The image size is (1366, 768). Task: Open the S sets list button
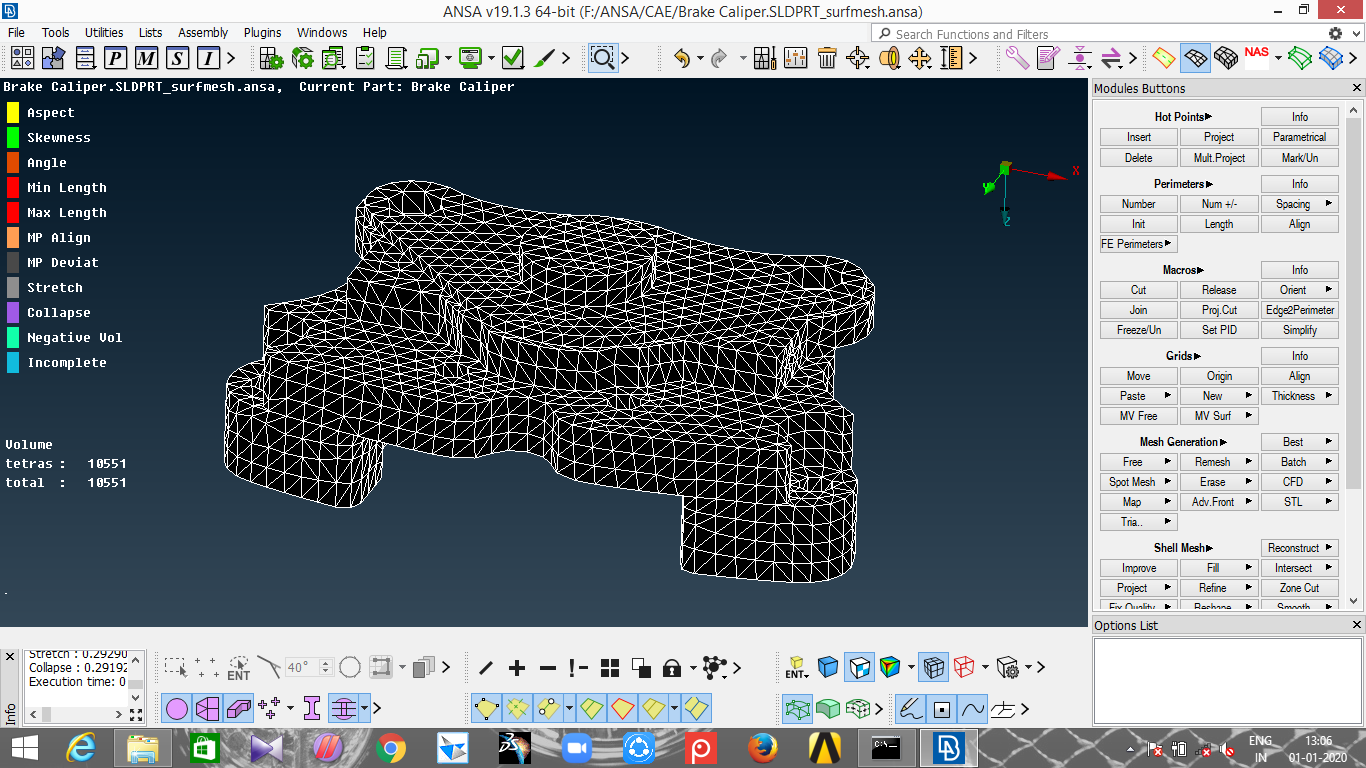pos(178,58)
